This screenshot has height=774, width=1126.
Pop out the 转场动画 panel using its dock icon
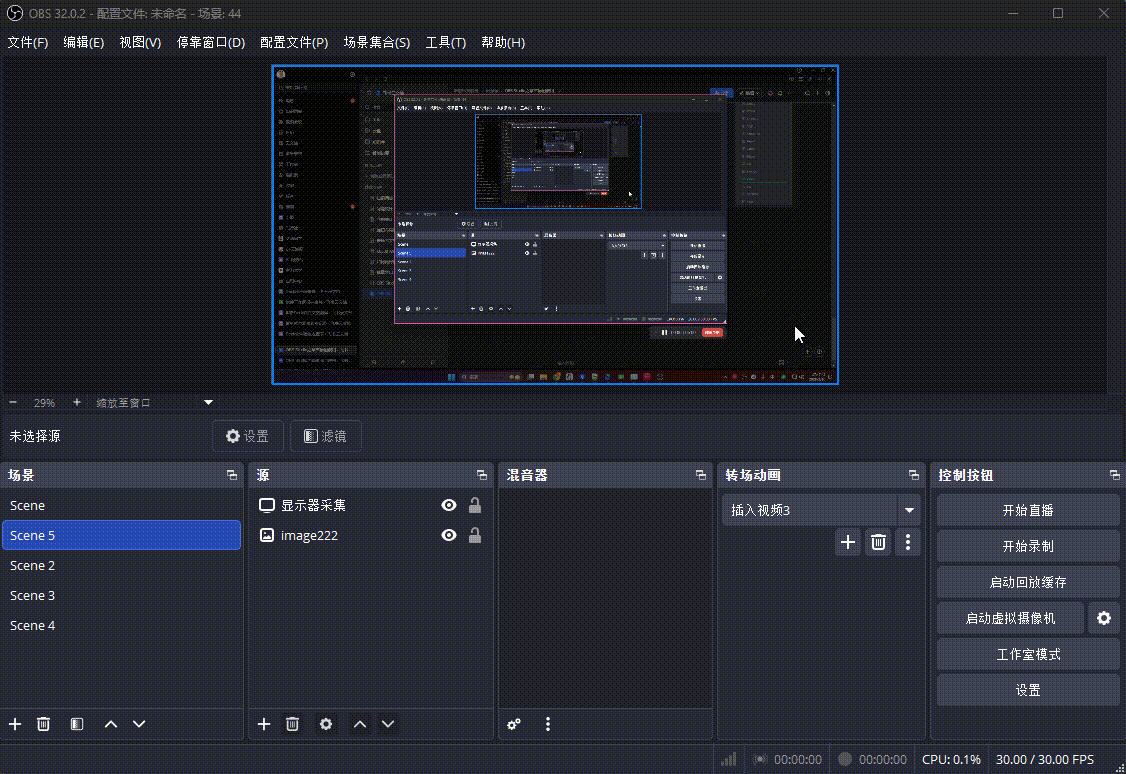(x=913, y=475)
